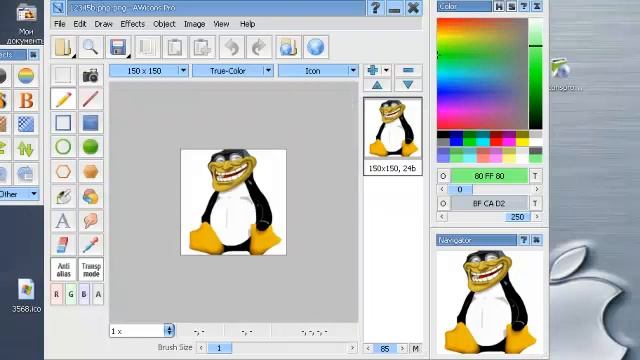Open the Image menu
The image size is (640, 360).
click(x=194, y=24)
